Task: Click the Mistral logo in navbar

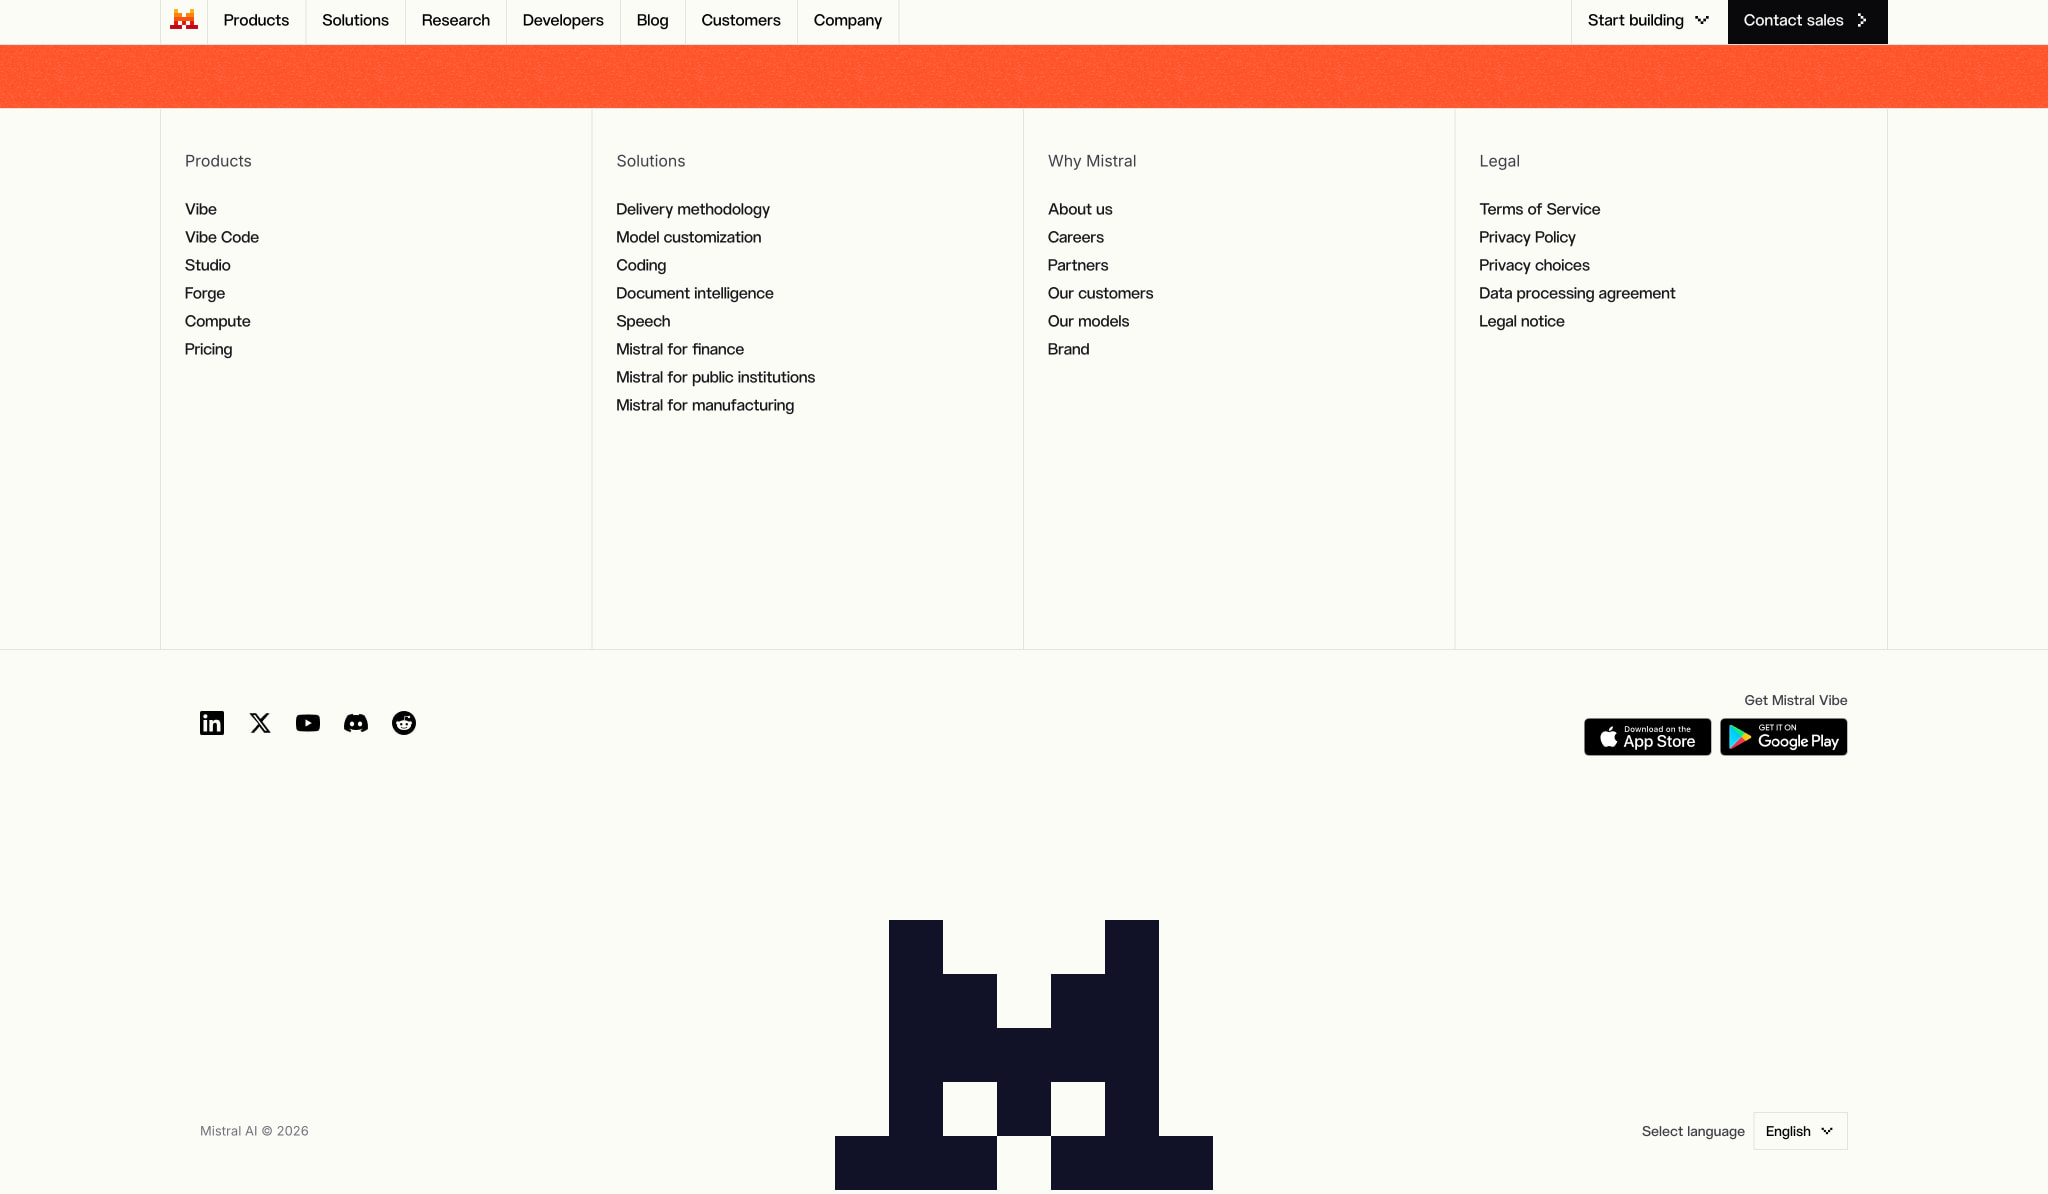Action: coord(184,20)
